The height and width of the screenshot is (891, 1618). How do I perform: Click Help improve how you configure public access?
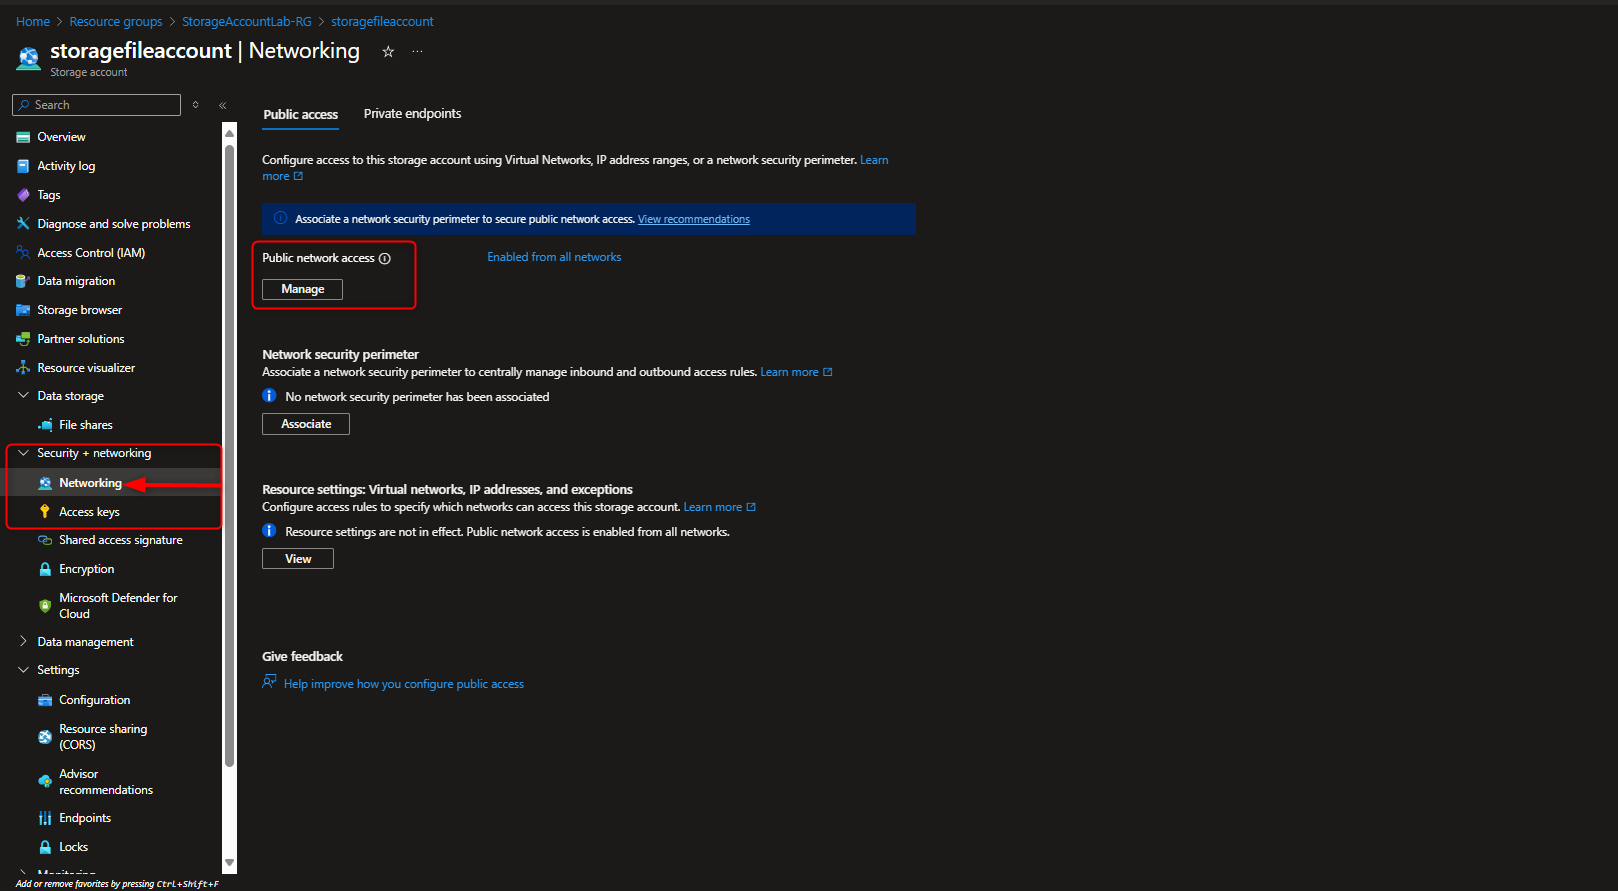pyautogui.click(x=404, y=684)
